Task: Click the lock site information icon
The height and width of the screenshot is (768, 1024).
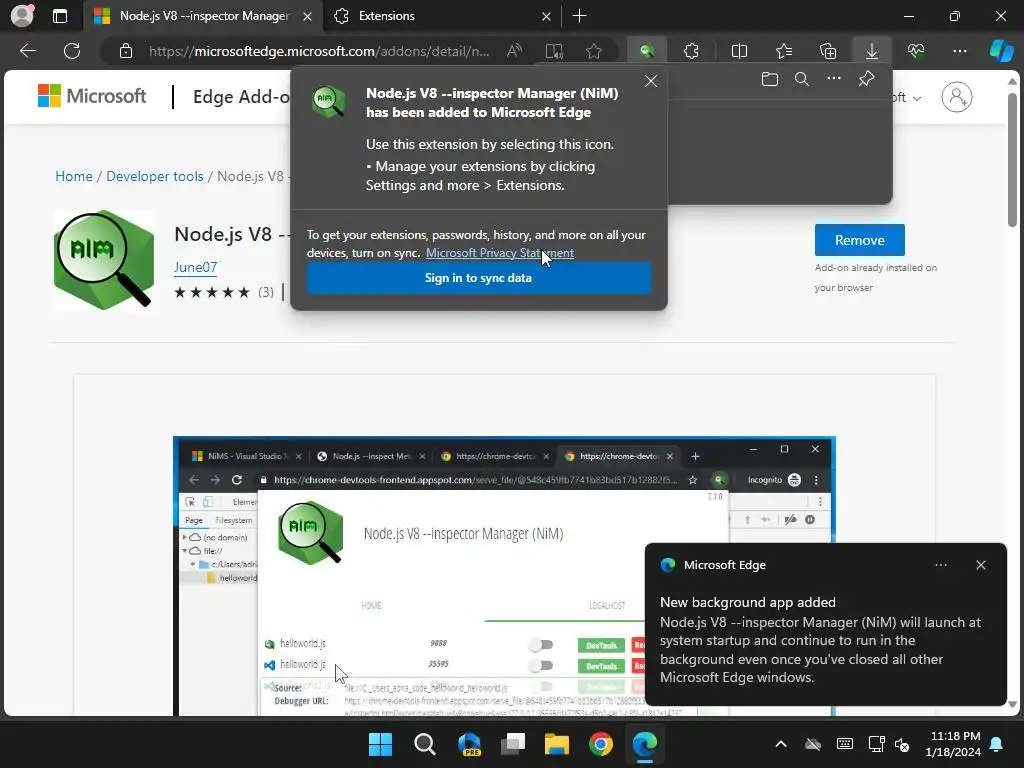Action: click(x=126, y=51)
